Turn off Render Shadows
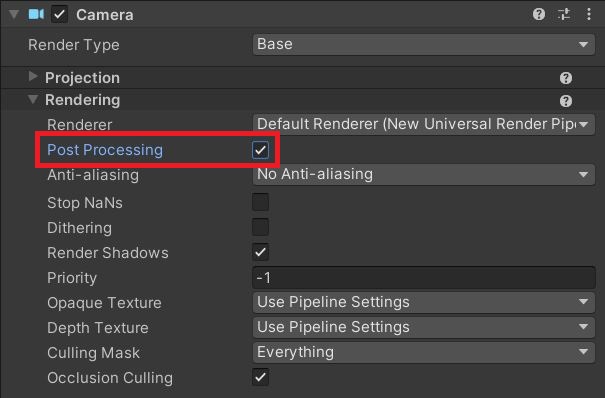The image size is (605, 398). [x=260, y=252]
